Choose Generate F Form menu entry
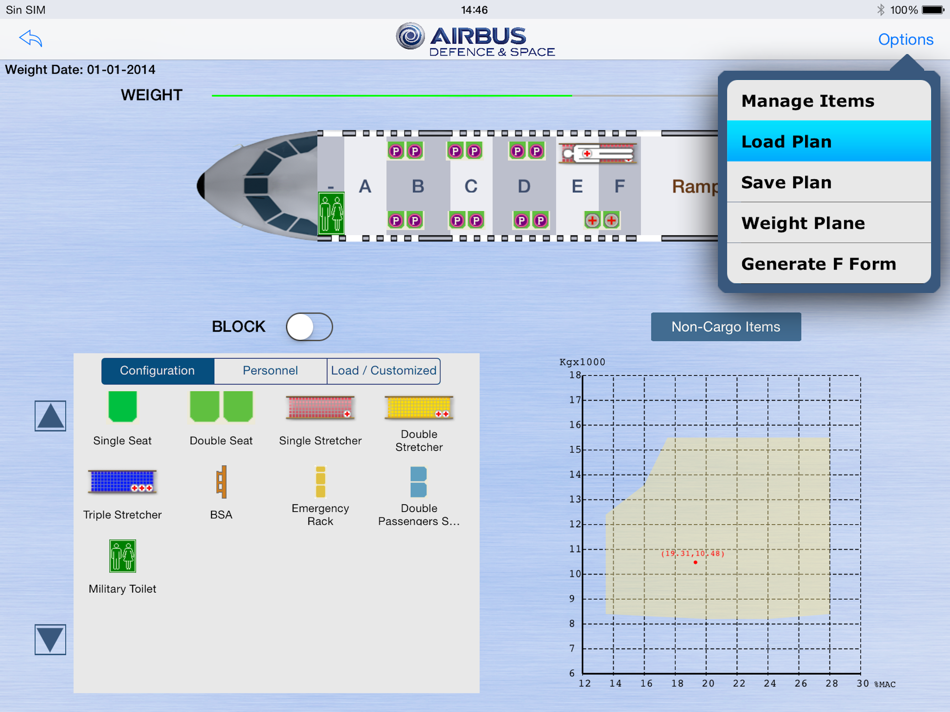This screenshot has height=712, width=950. pyautogui.click(x=829, y=264)
